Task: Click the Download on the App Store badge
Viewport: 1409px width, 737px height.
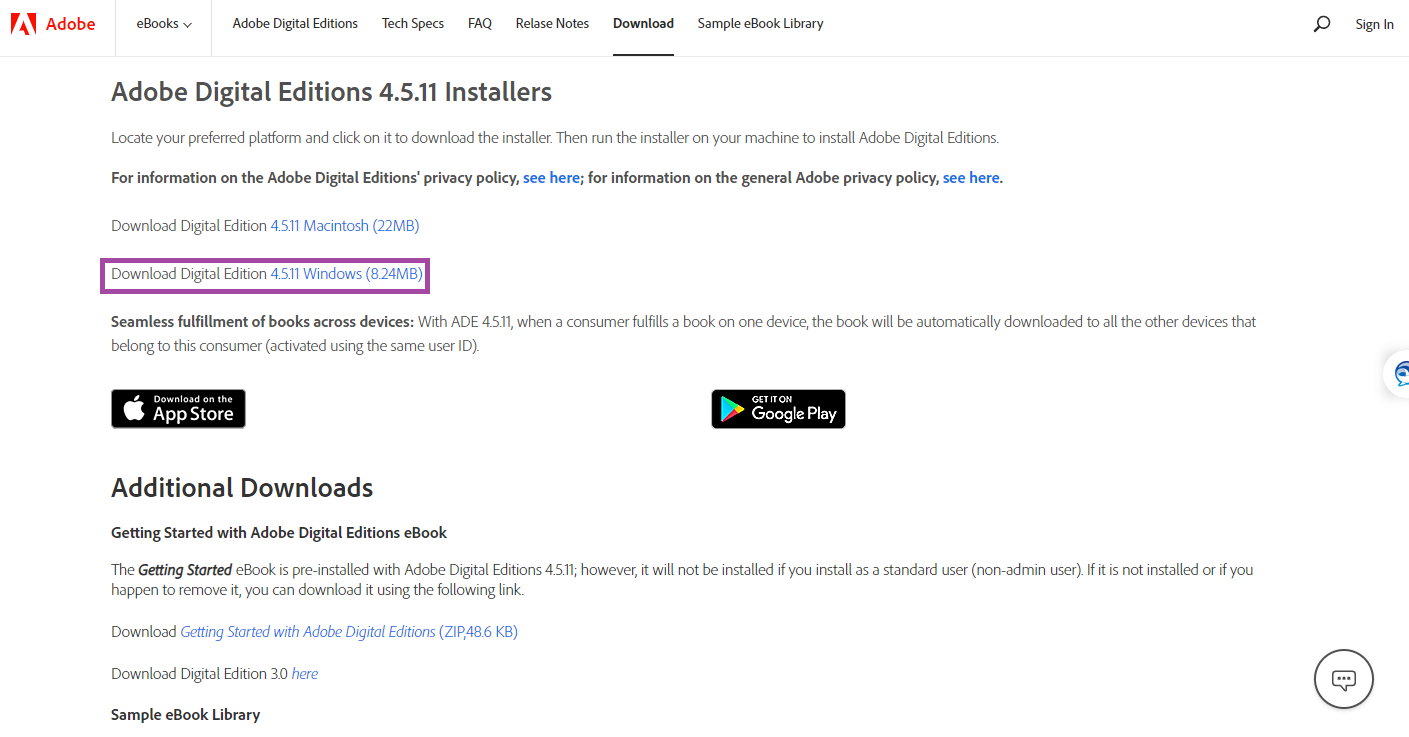Action: pyautogui.click(x=178, y=409)
